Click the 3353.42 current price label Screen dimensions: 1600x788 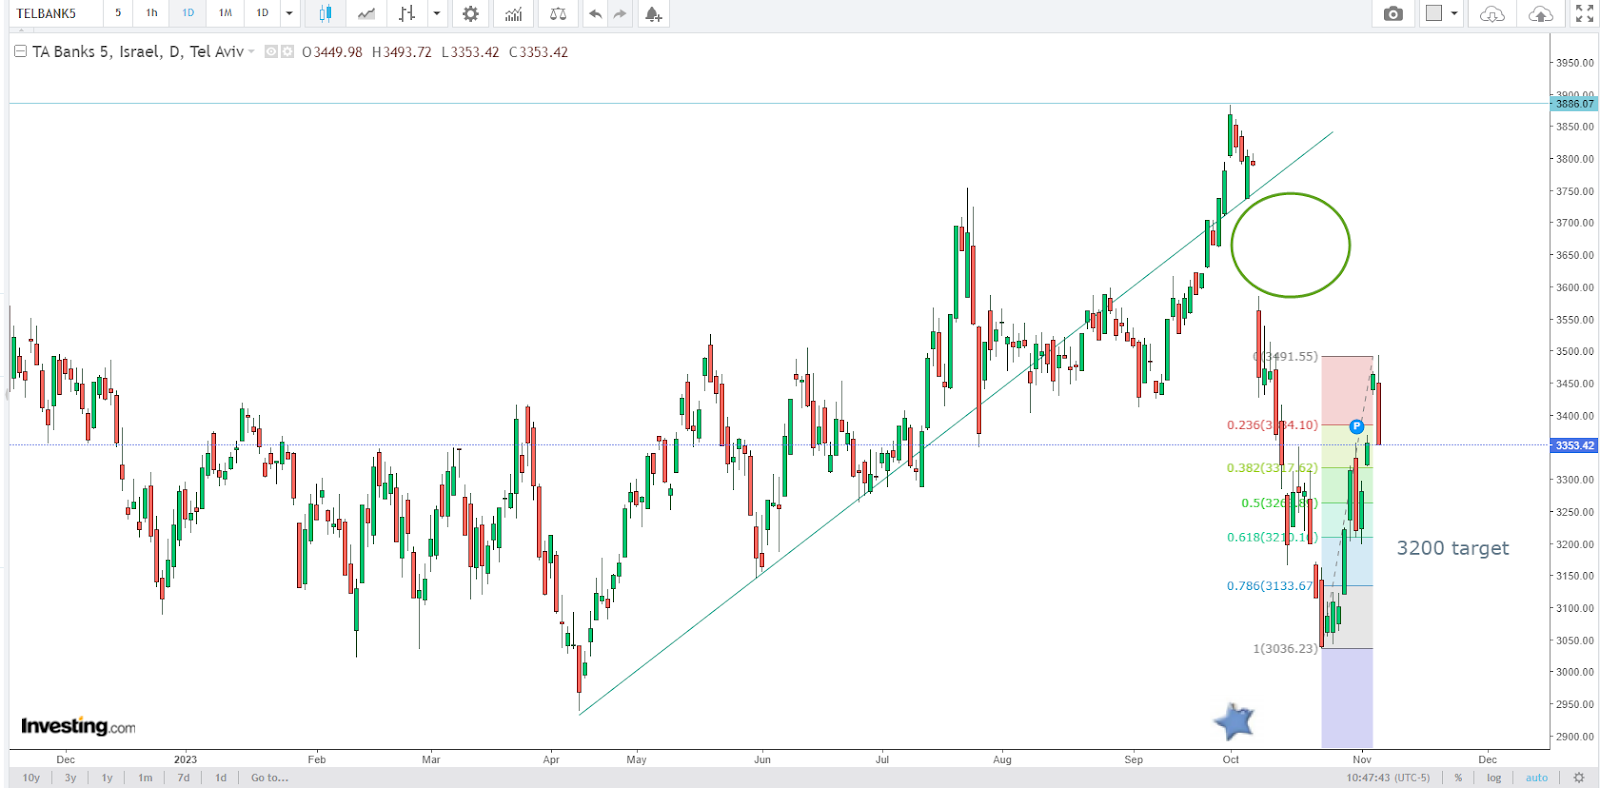click(x=1575, y=445)
